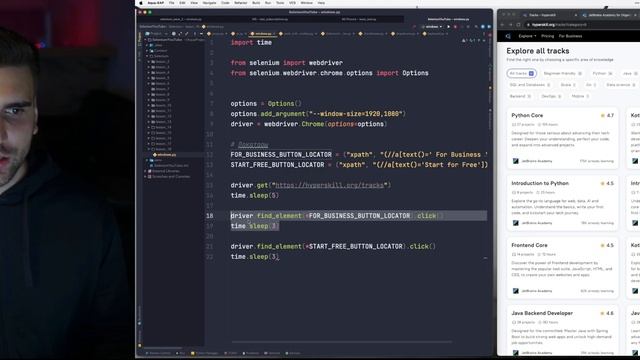Open the Run menu
The image size is (640, 360).
point(268,3)
